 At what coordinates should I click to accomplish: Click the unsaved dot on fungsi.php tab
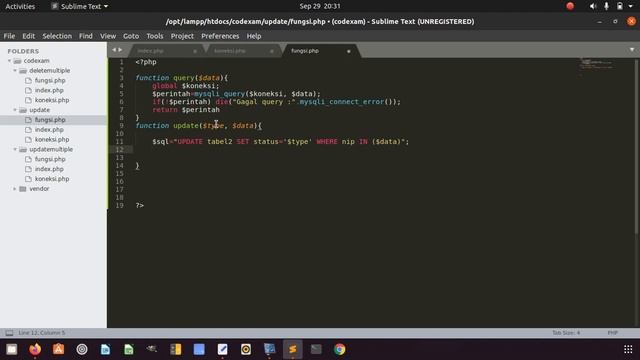click(349, 51)
